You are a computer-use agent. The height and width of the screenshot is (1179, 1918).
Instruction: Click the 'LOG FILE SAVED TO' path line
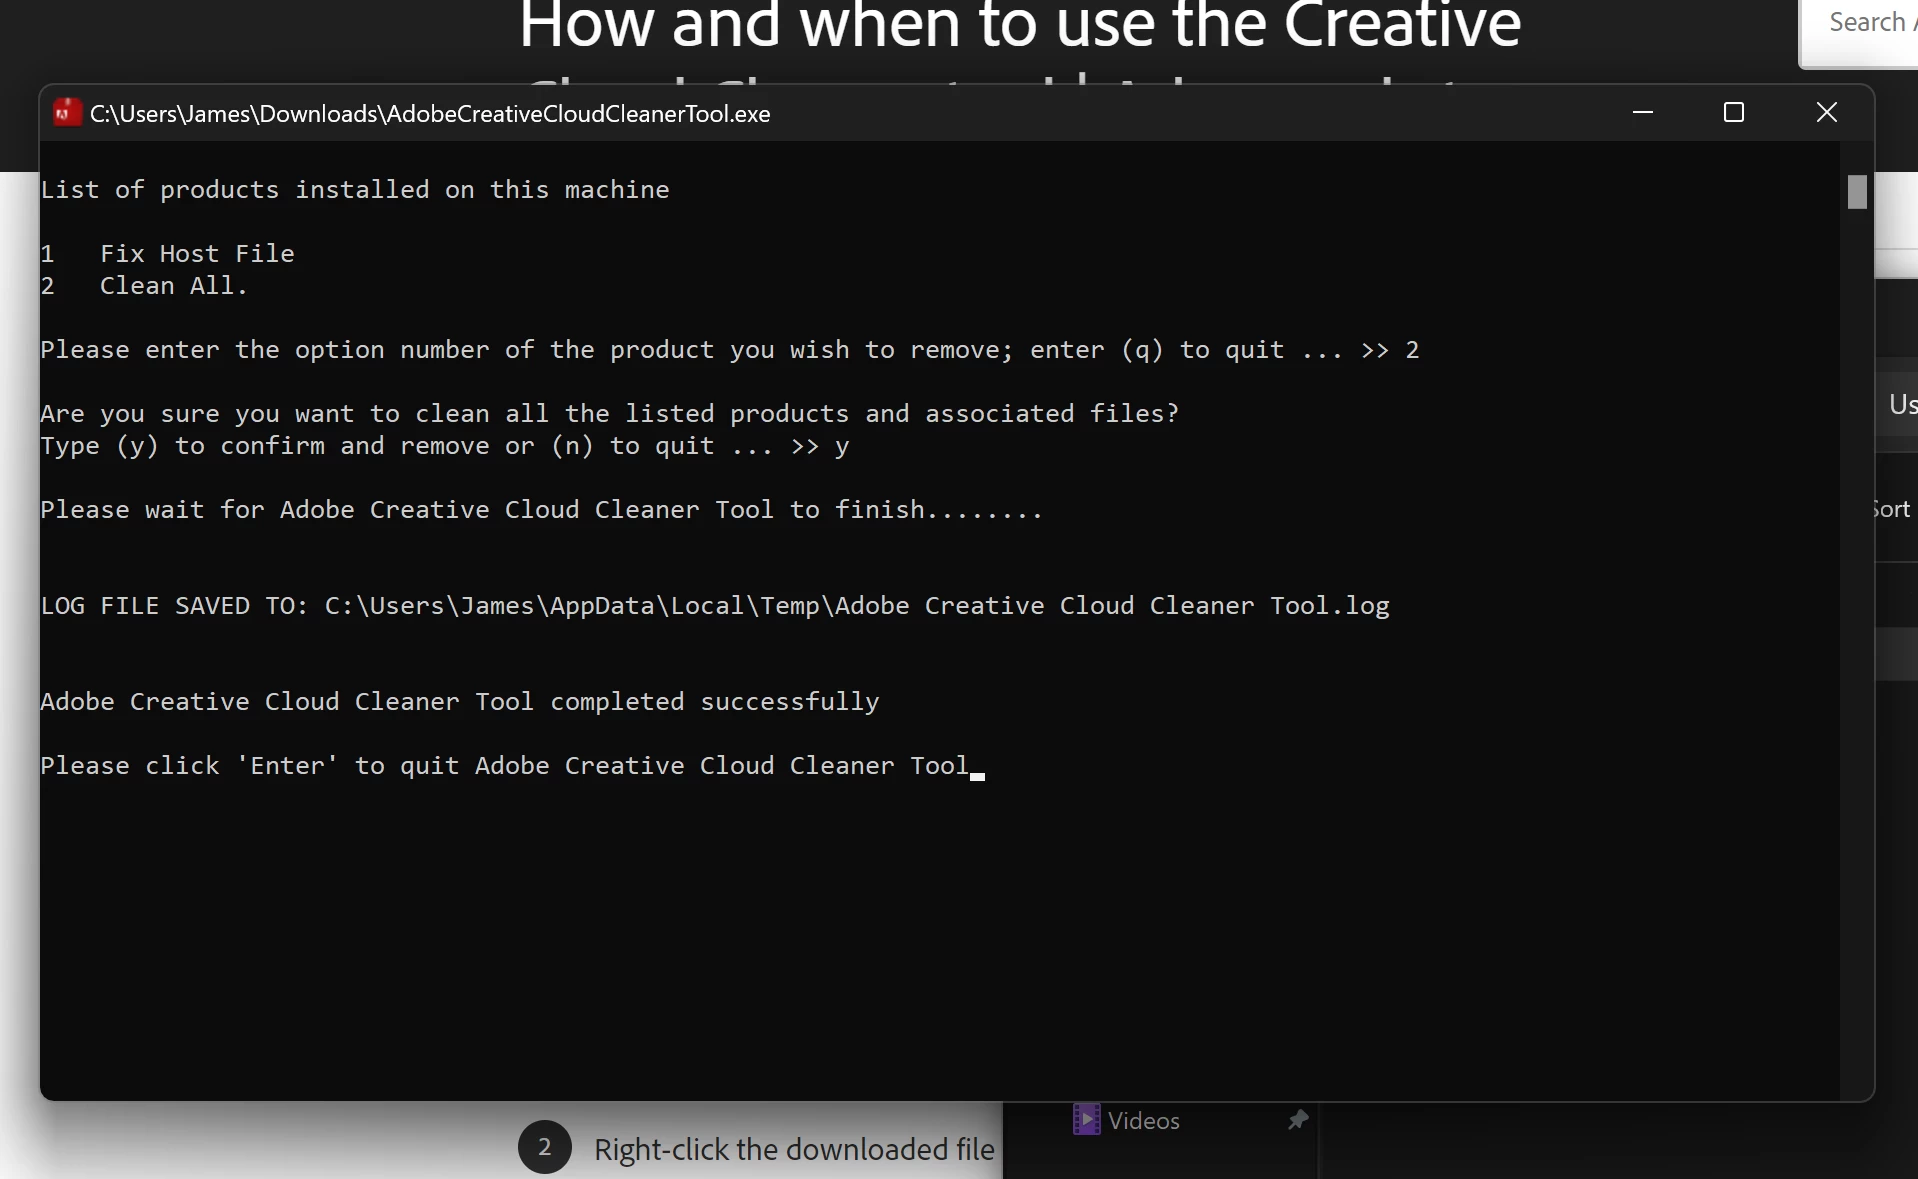(715, 606)
